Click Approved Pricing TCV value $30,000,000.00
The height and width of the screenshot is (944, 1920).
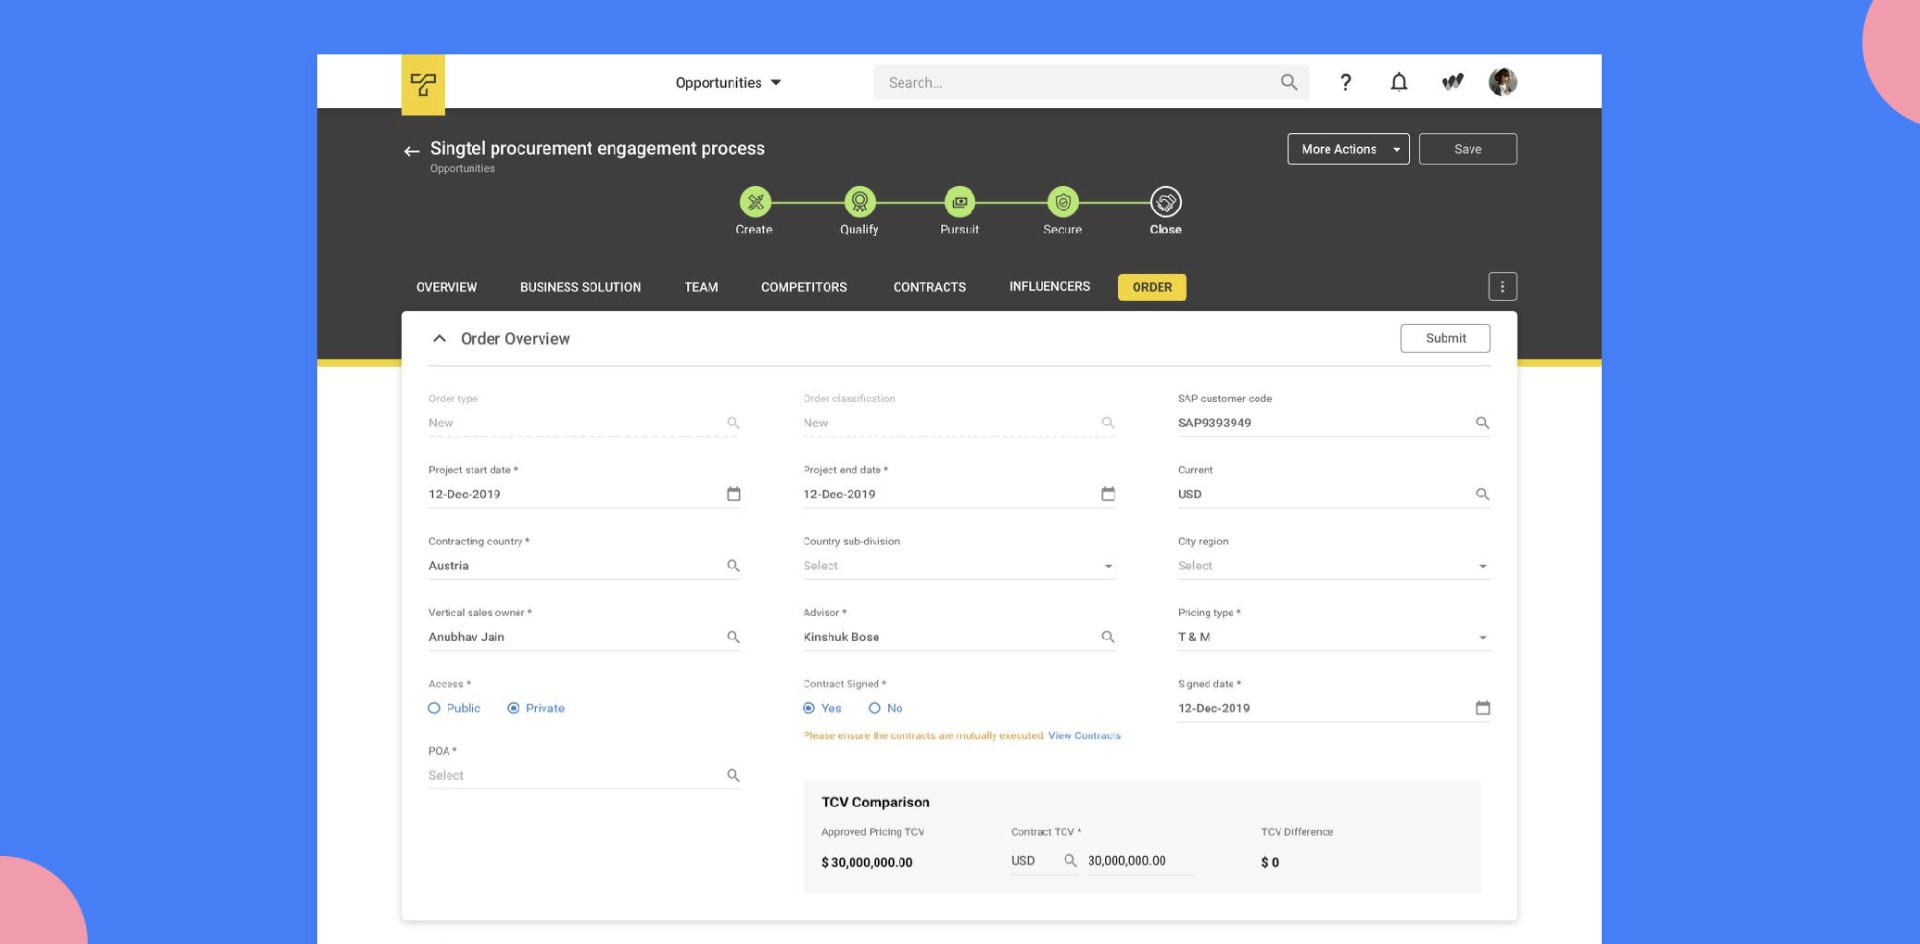coord(866,862)
